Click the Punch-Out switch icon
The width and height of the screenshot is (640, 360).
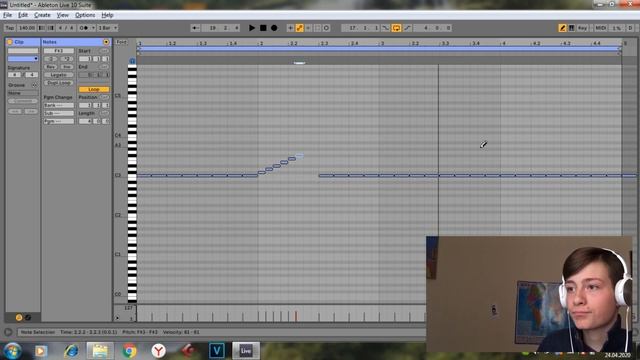[407, 28]
